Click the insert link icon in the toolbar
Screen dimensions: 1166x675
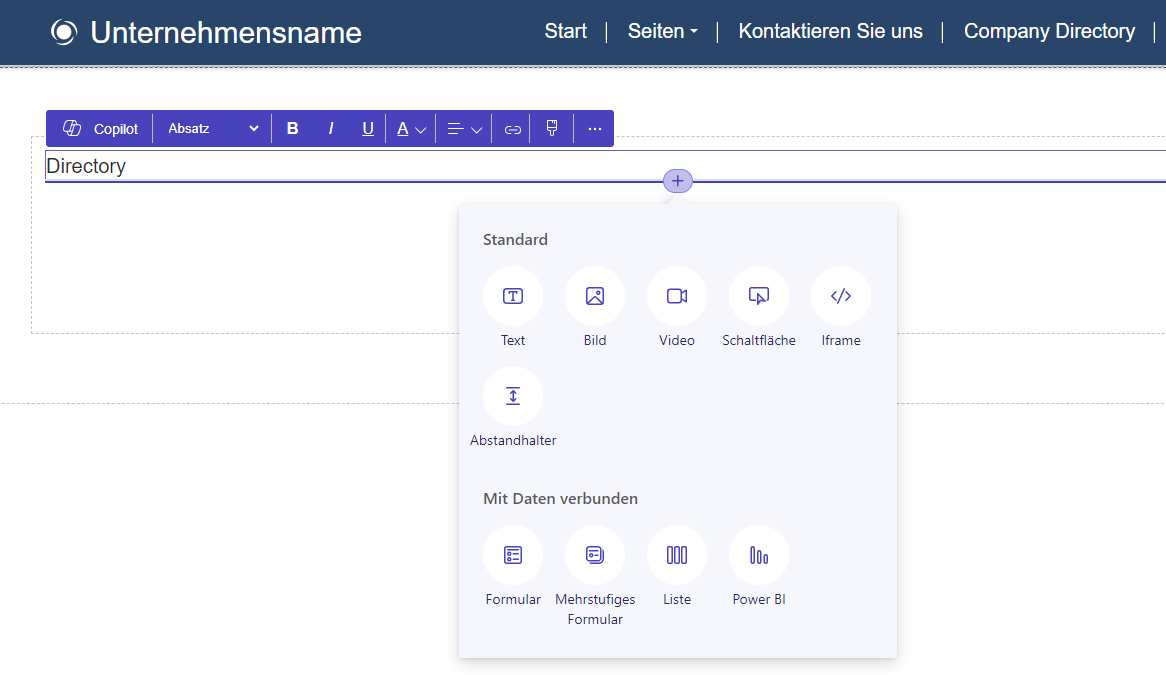511,128
